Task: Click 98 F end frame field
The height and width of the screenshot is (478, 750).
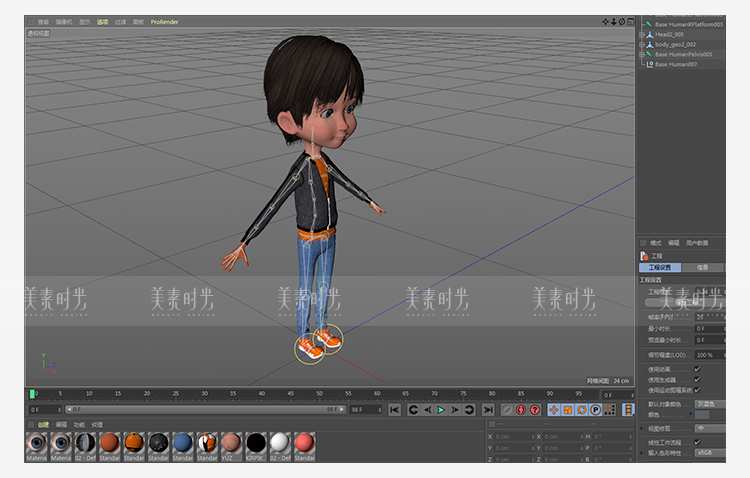Action: pos(366,410)
